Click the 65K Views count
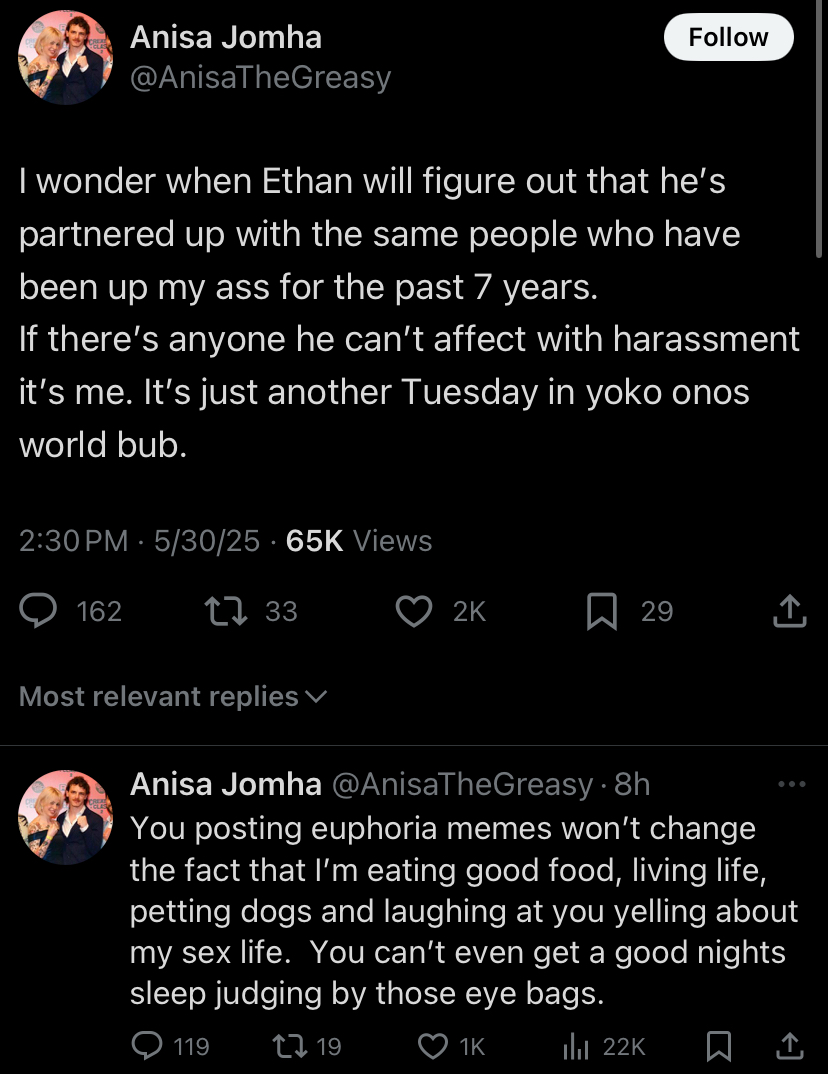Image resolution: width=828 pixels, height=1074 pixels. pyautogui.click(x=359, y=540)
